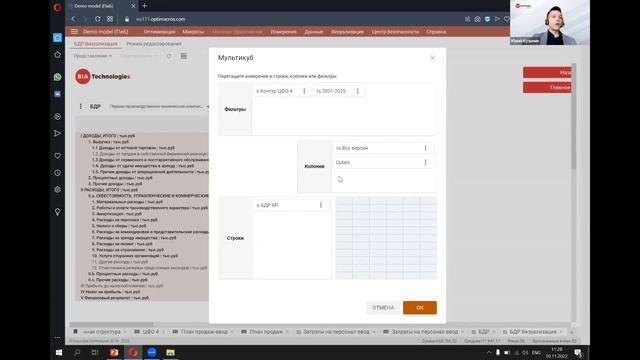Click the first red button at right edge
The width and height of the screenshot is (640, 360).
[547, 72]
